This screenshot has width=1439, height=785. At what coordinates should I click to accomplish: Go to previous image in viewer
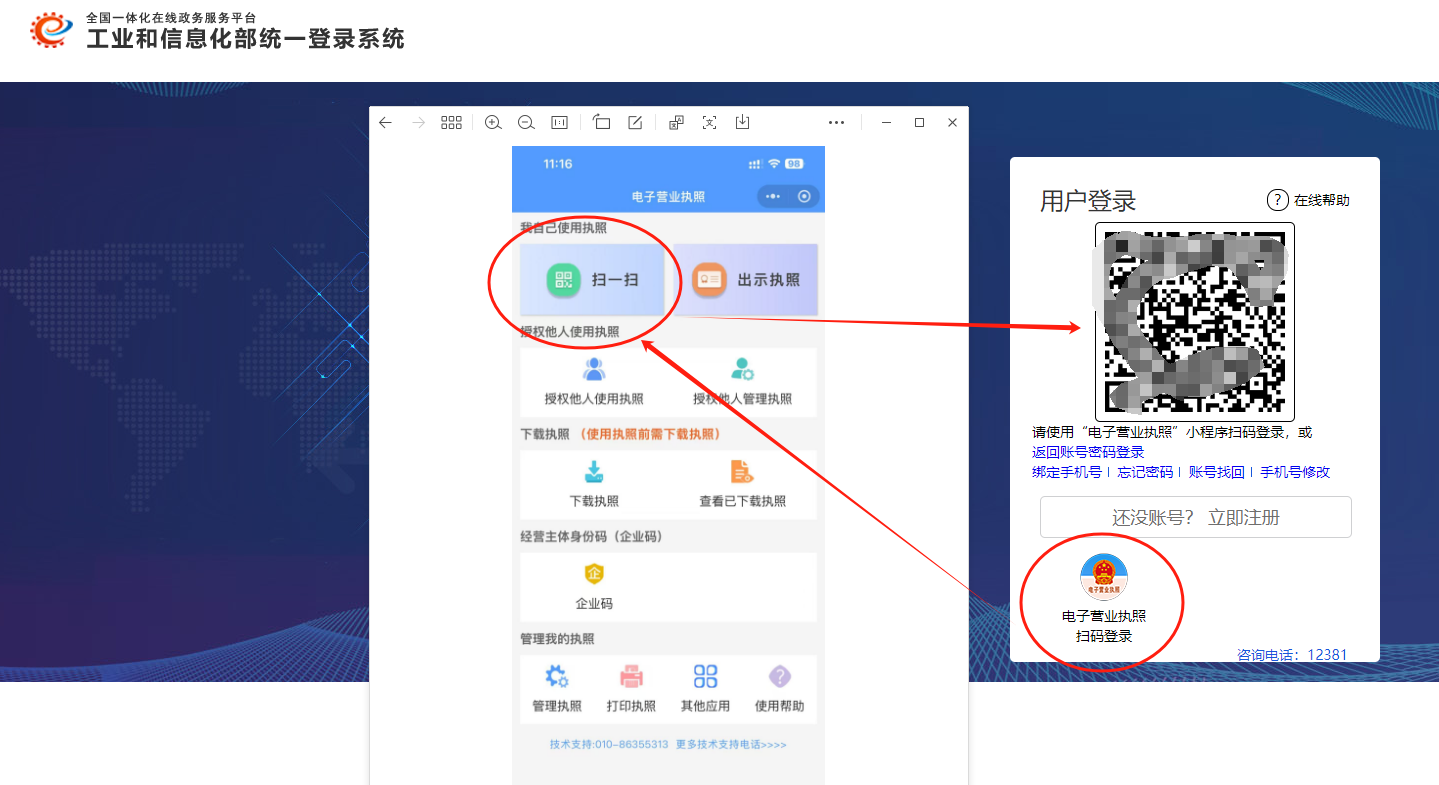(x=385, y=122)
